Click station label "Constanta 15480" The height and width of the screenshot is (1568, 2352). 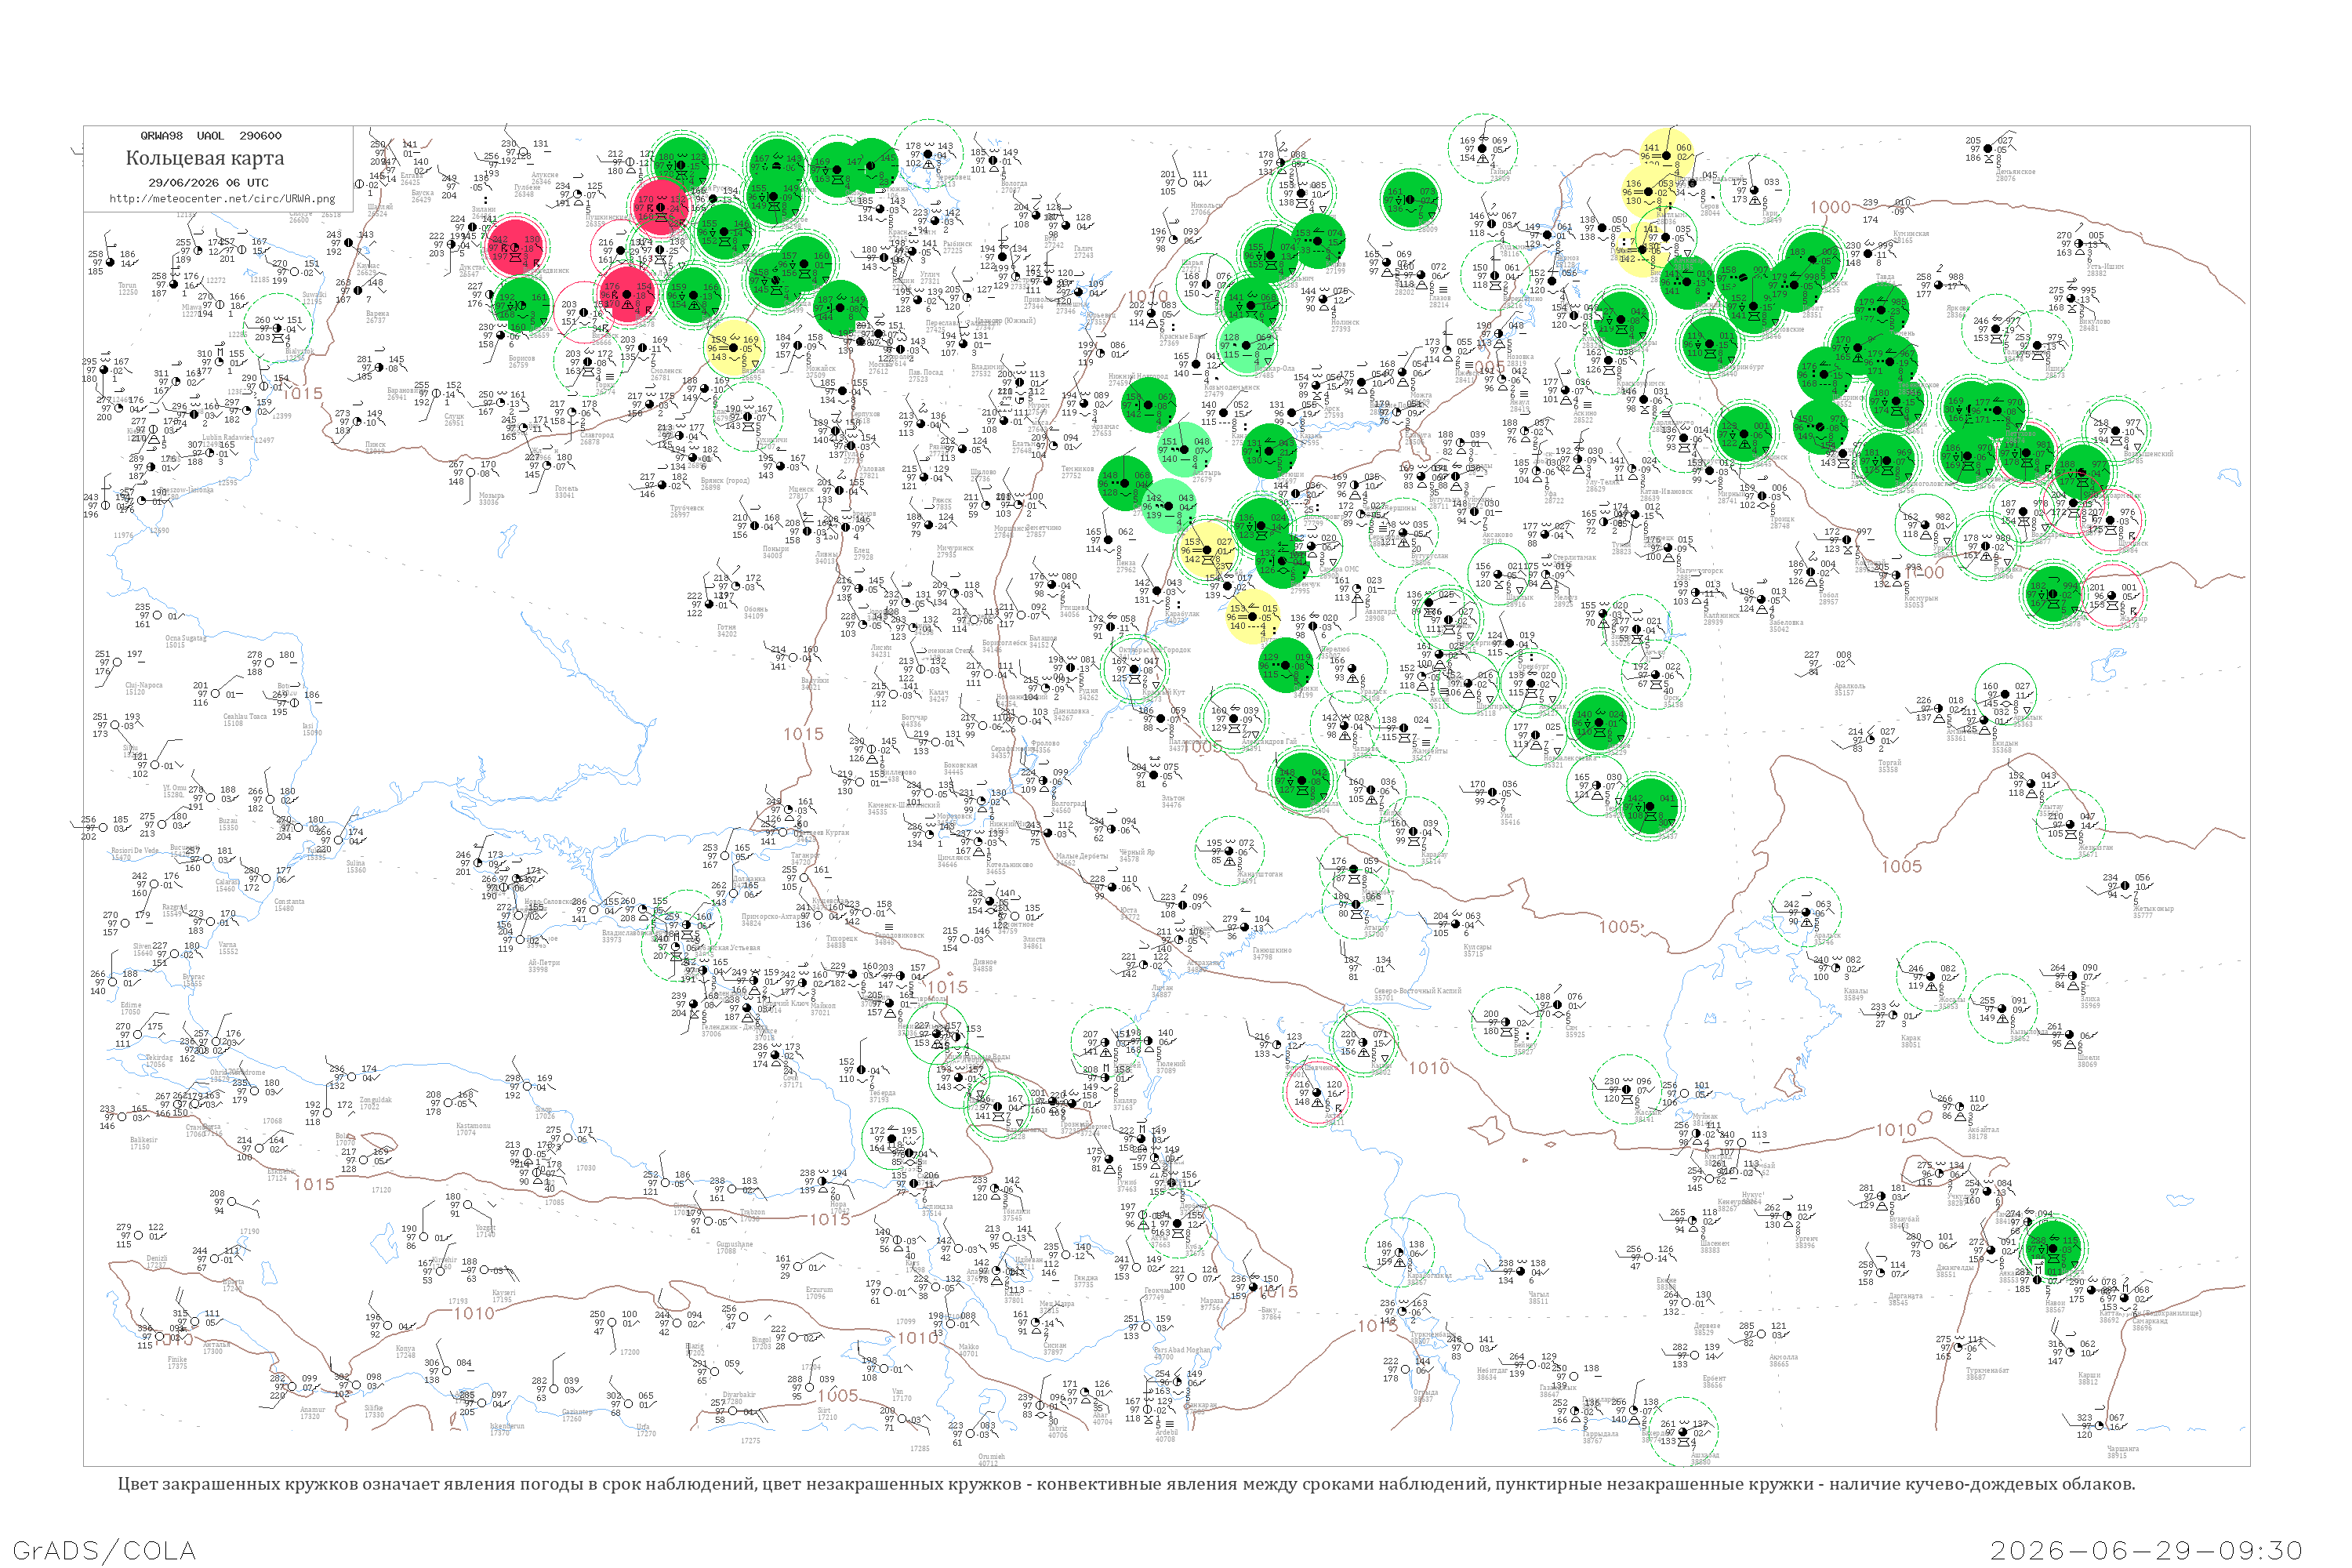[289, 905]
